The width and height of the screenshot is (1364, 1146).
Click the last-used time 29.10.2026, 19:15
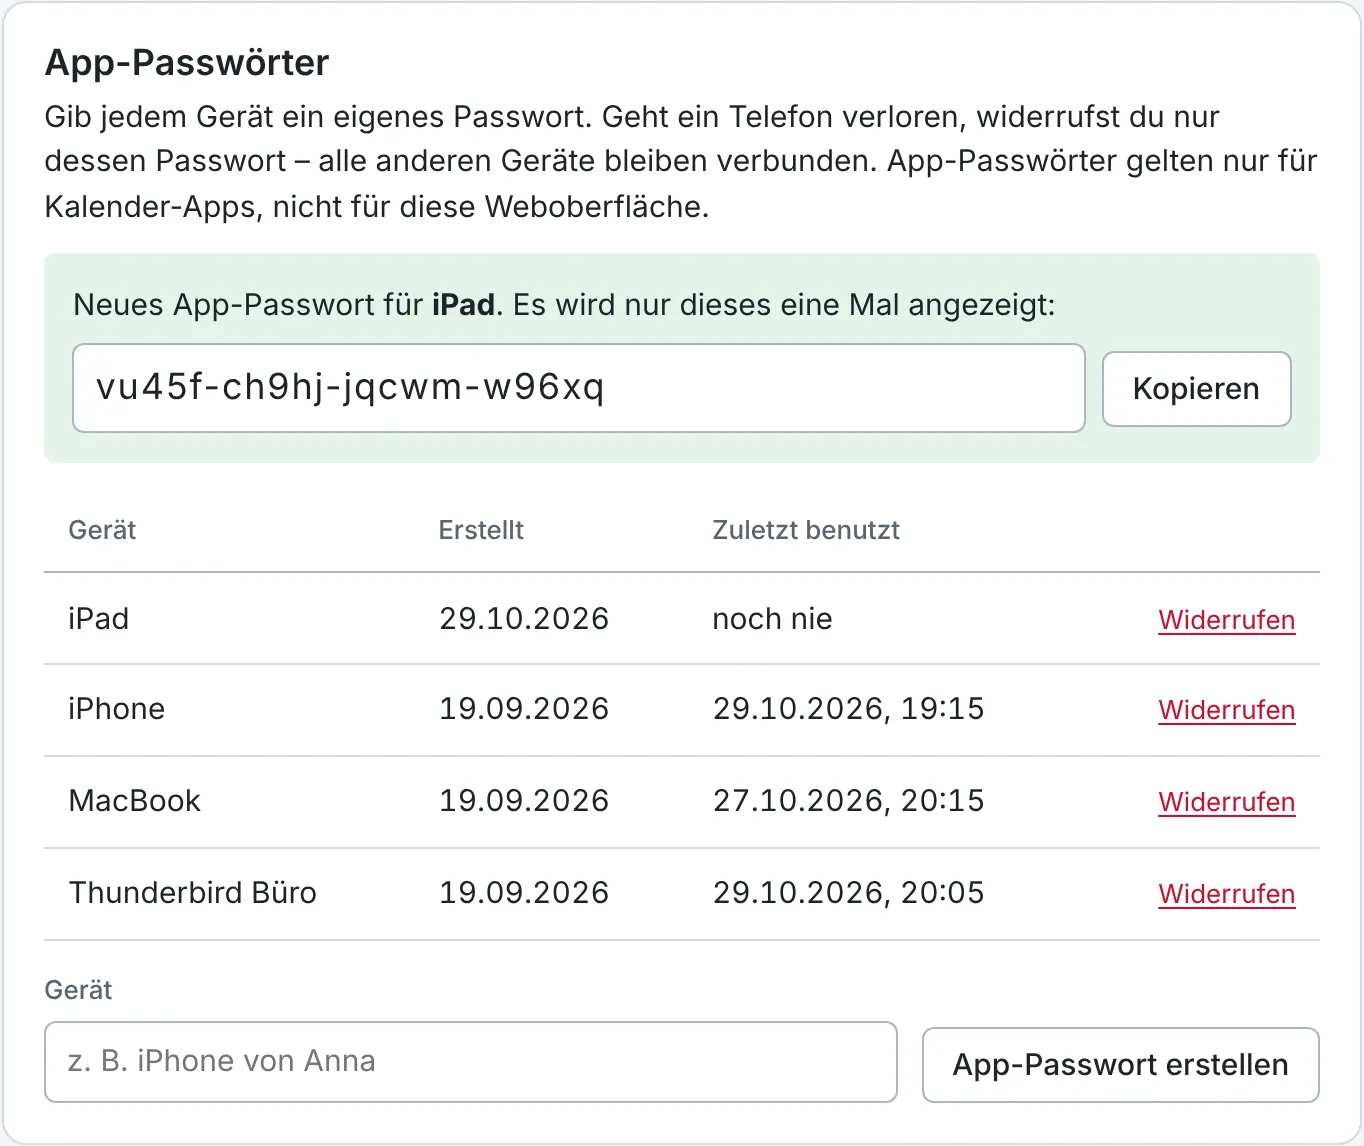click(x=848, y=709)
